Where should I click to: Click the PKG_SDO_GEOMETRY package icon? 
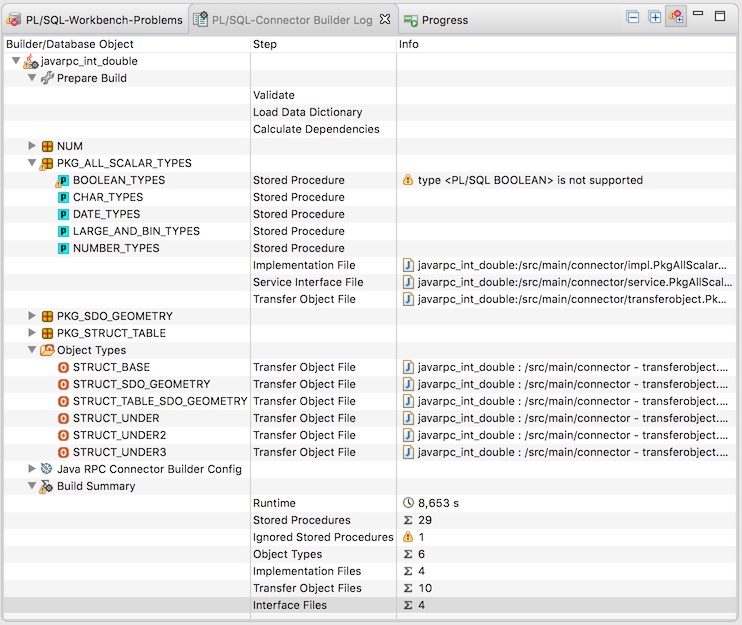pyautogui.click(x=47, y=316)
